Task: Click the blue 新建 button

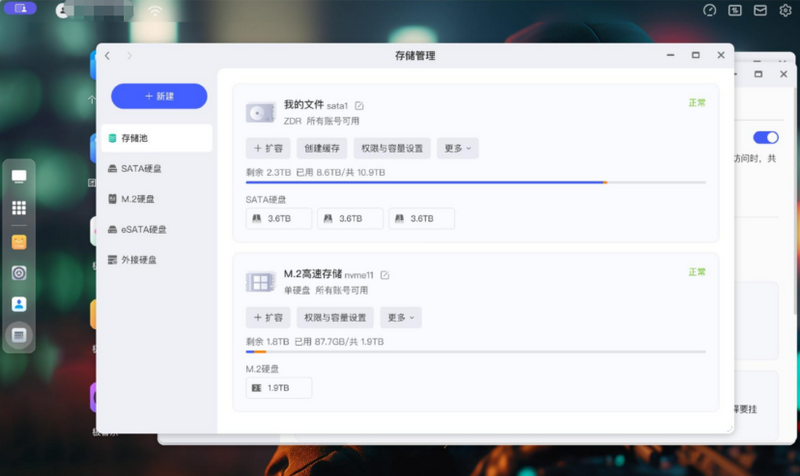Action: pos(159,96)
